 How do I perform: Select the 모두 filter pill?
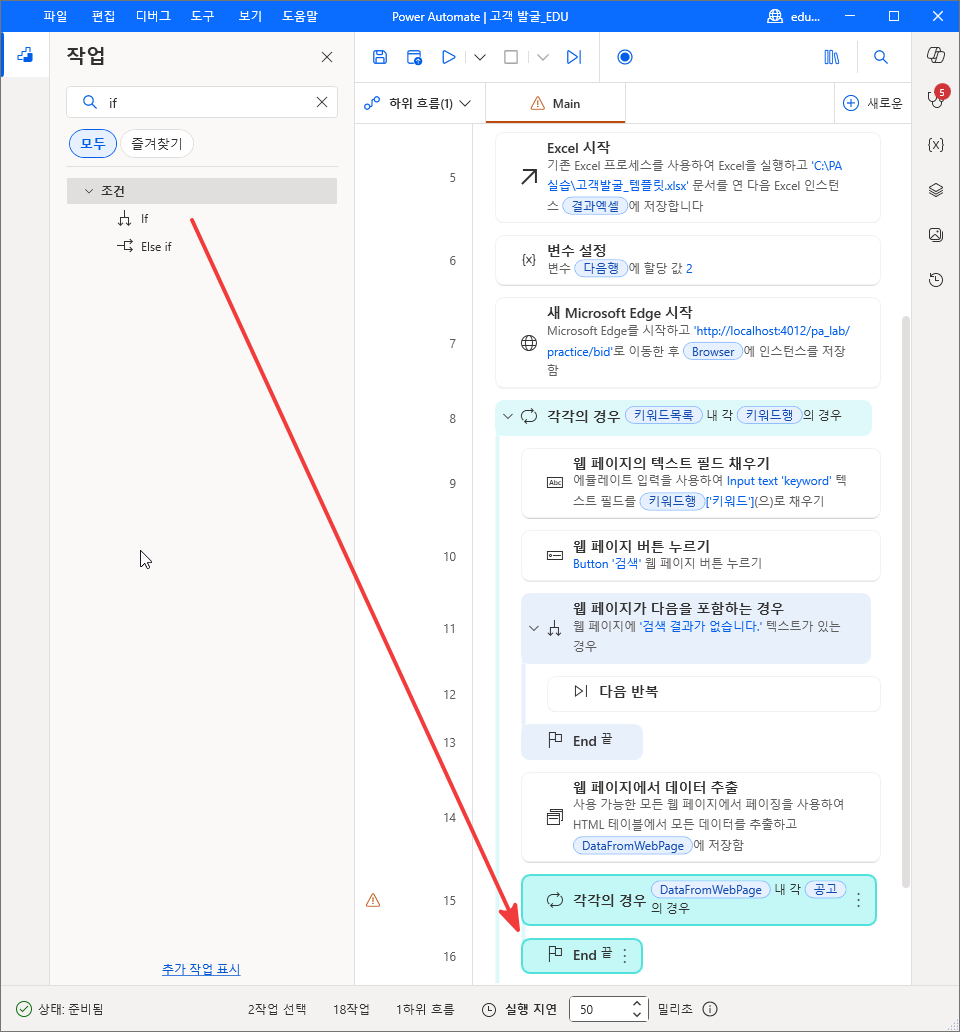93,143
